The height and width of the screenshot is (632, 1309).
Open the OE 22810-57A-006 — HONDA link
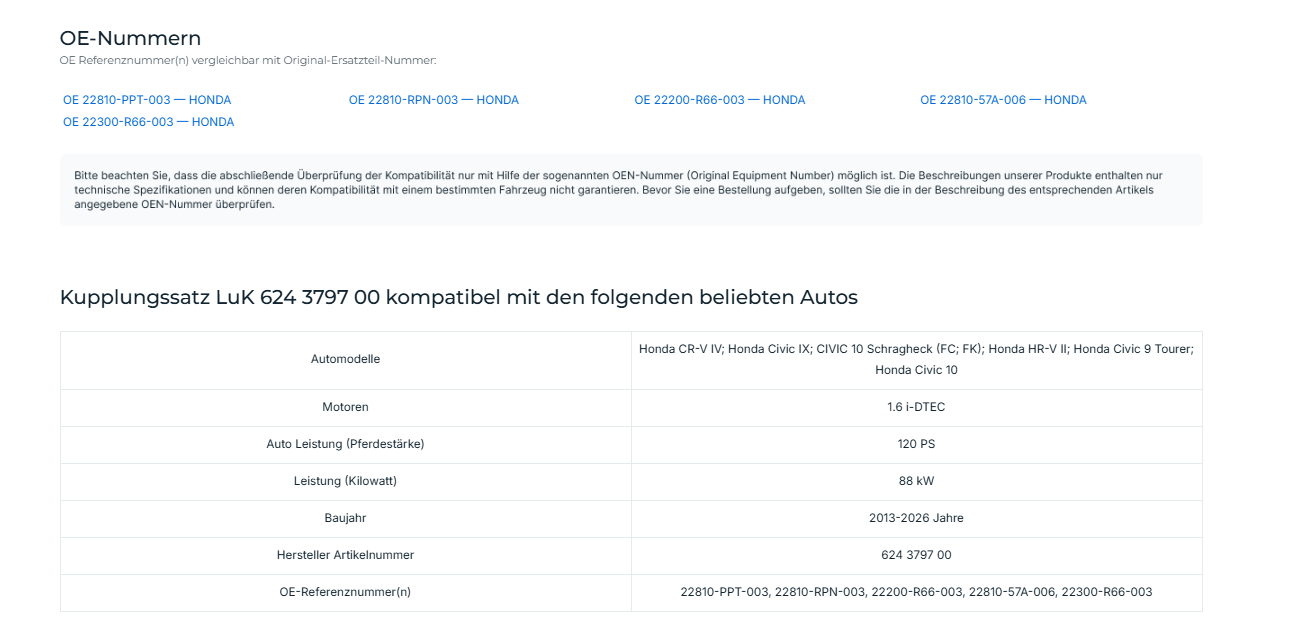pyautogui.click(x=1003, y=100)
